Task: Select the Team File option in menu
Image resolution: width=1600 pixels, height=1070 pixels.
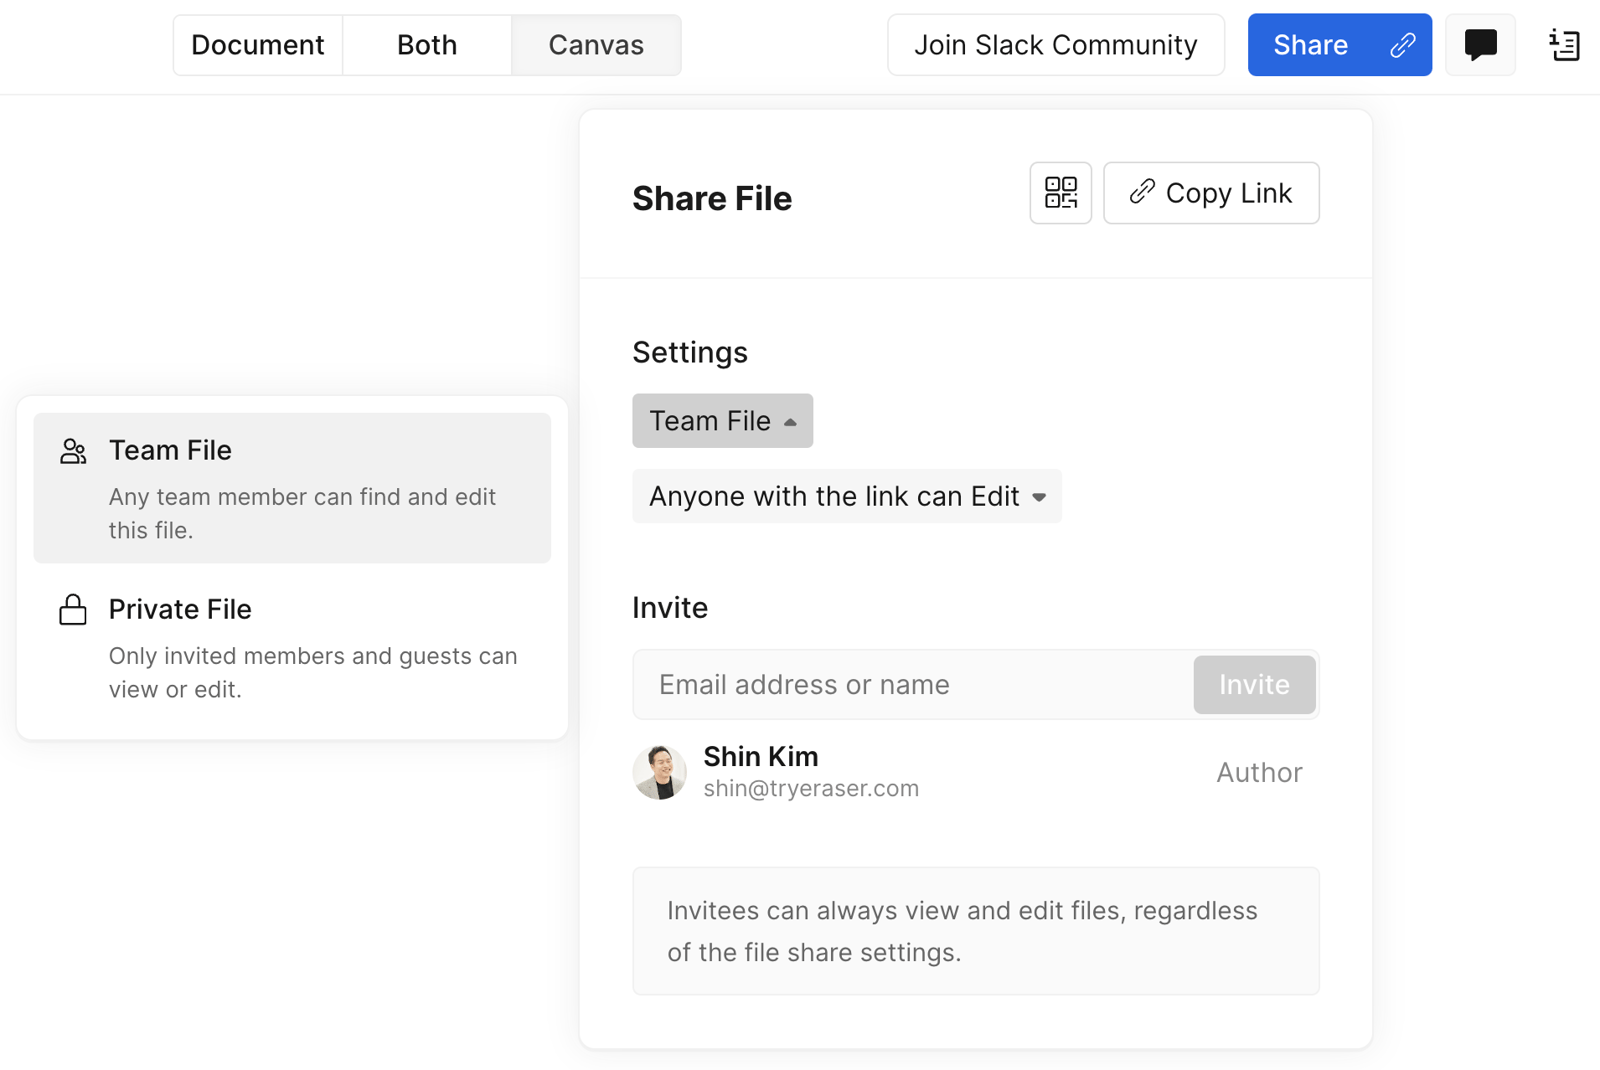Action: pyautogui.click(x=292, y=488)
